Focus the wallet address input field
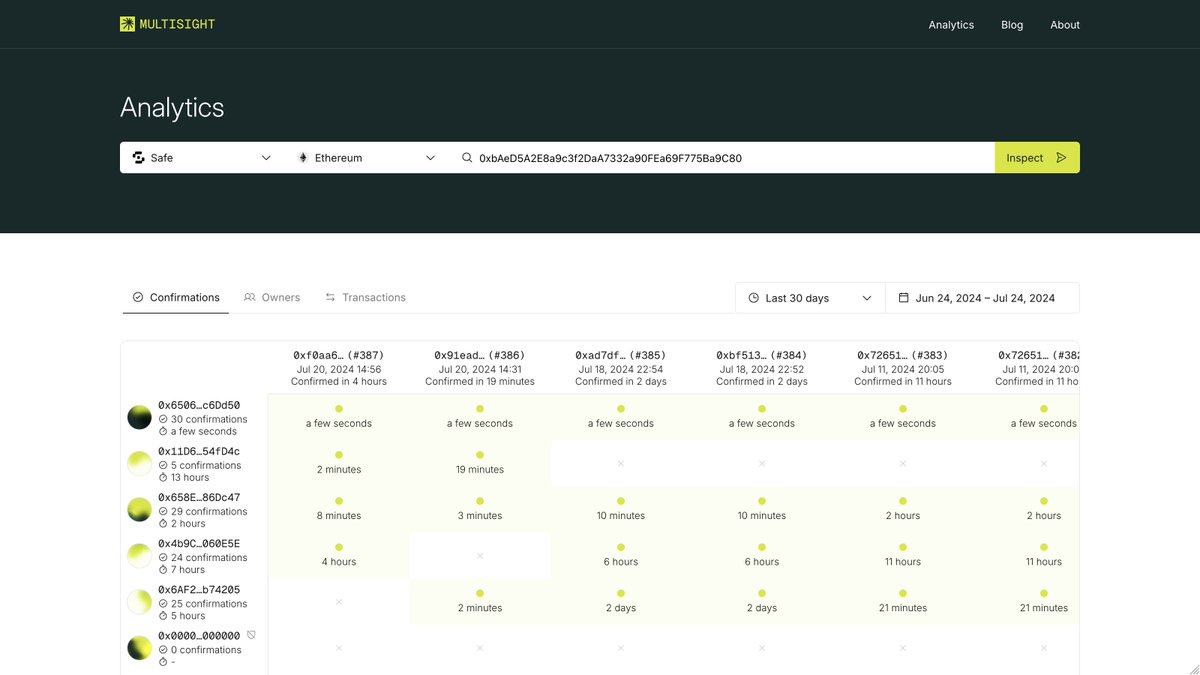 point(721,158)
